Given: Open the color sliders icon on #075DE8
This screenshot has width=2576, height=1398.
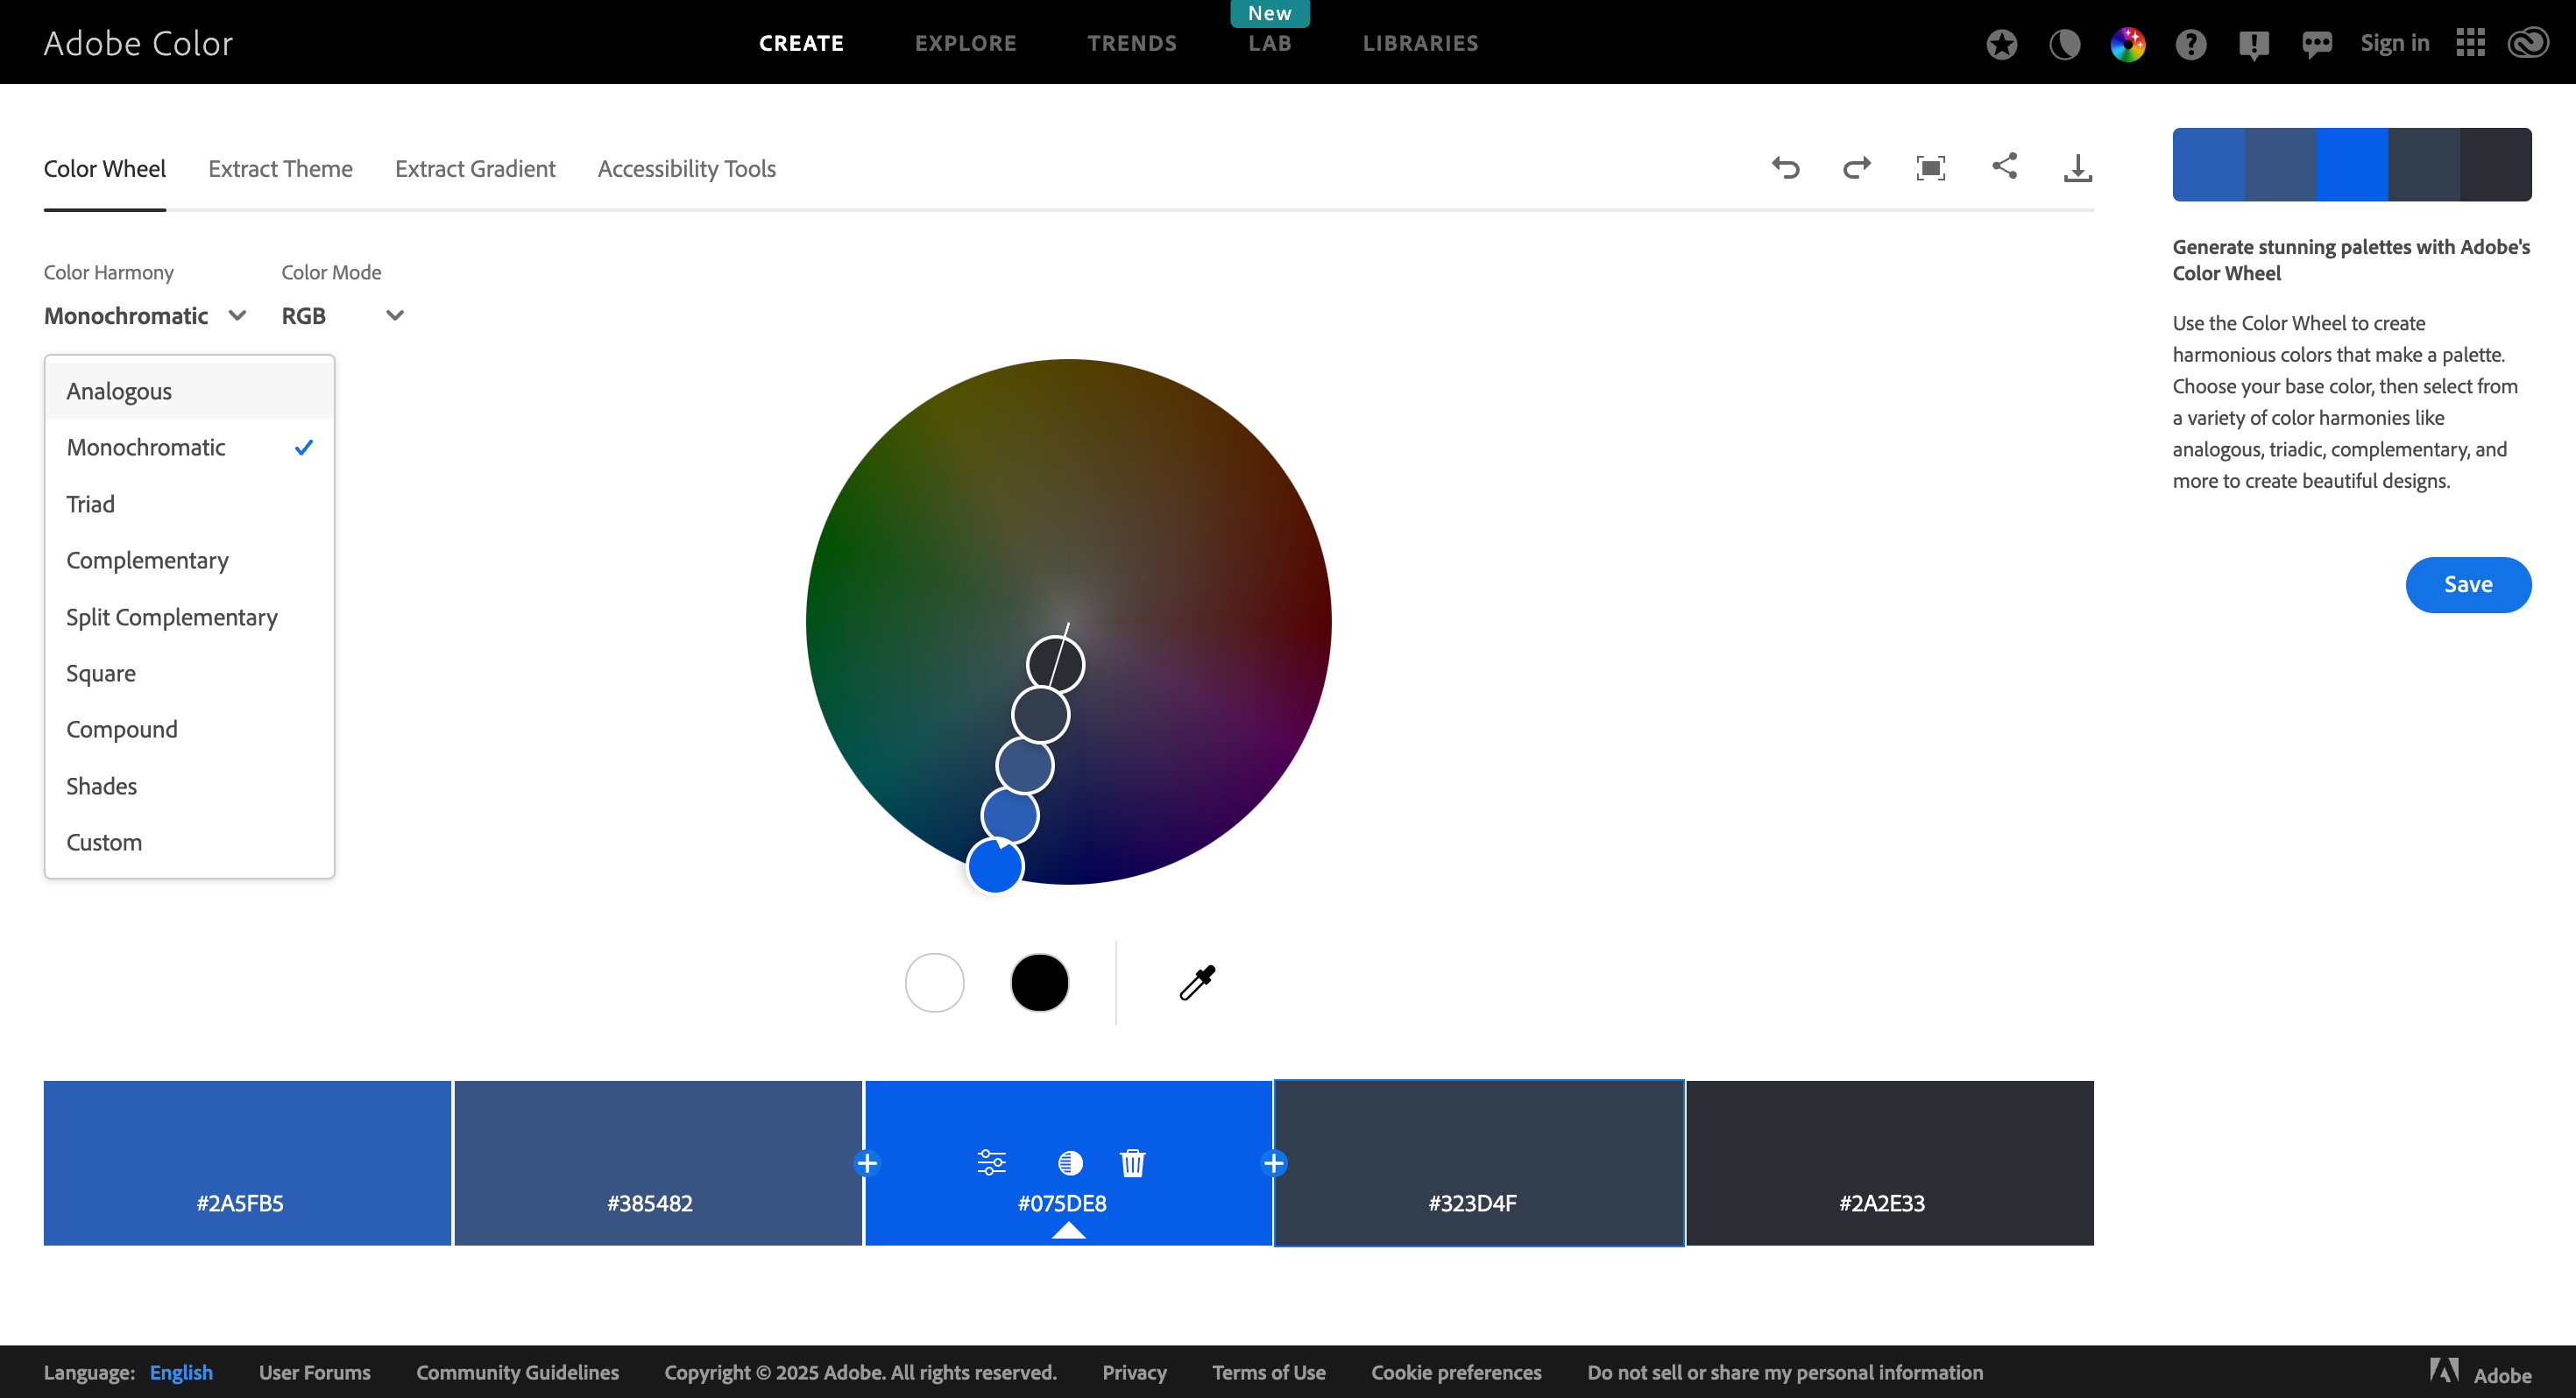Looking at the screenshot, I should pos(991,1162).
